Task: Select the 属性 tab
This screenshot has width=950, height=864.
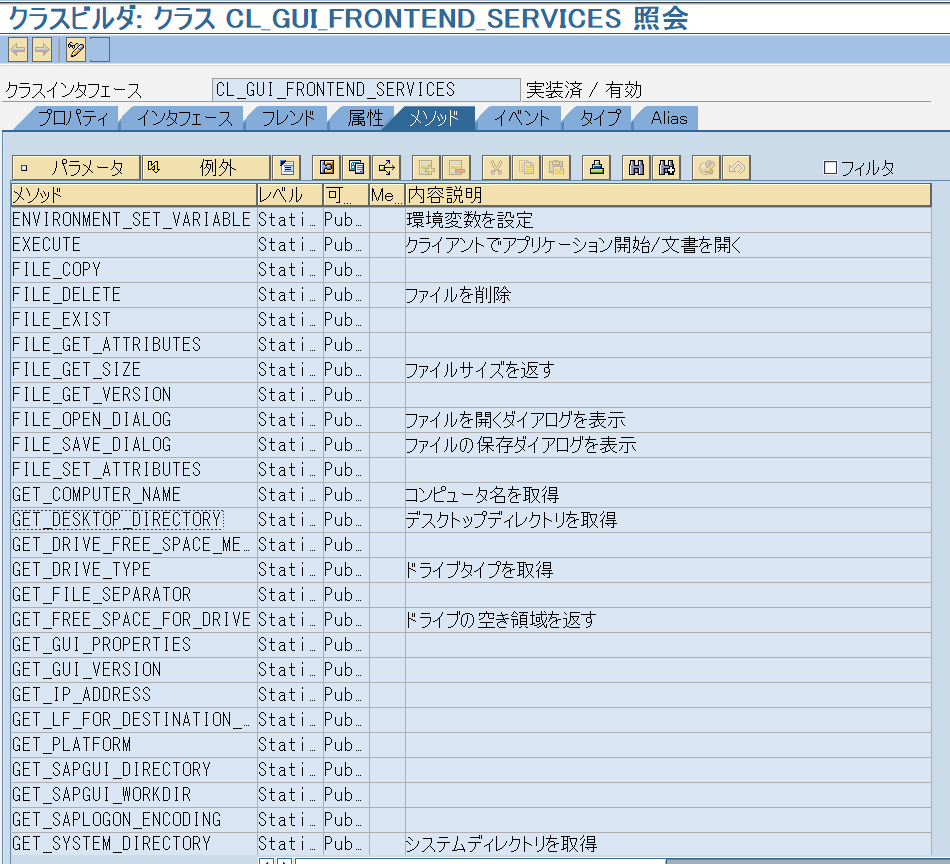Action: coord(366,118)
